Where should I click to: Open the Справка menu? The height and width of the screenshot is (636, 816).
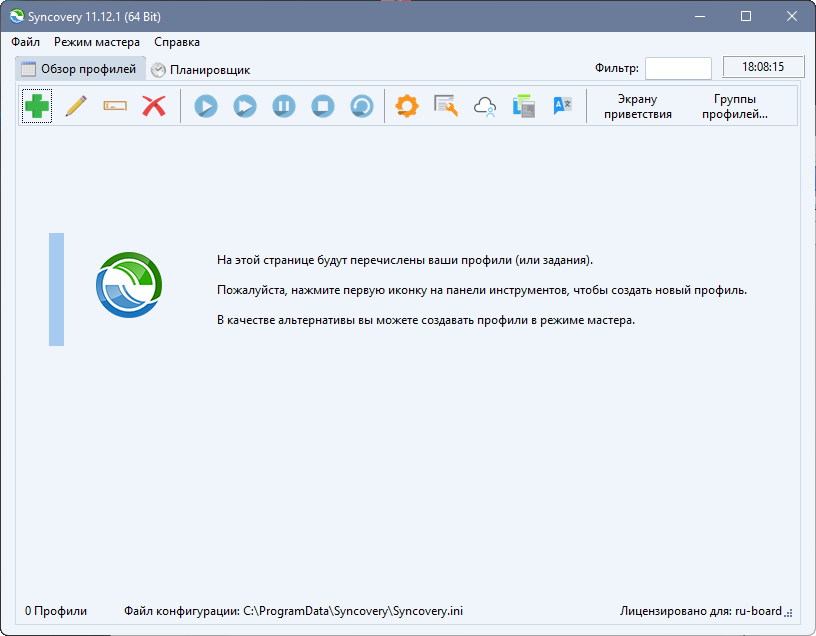(x=177, y=42)
